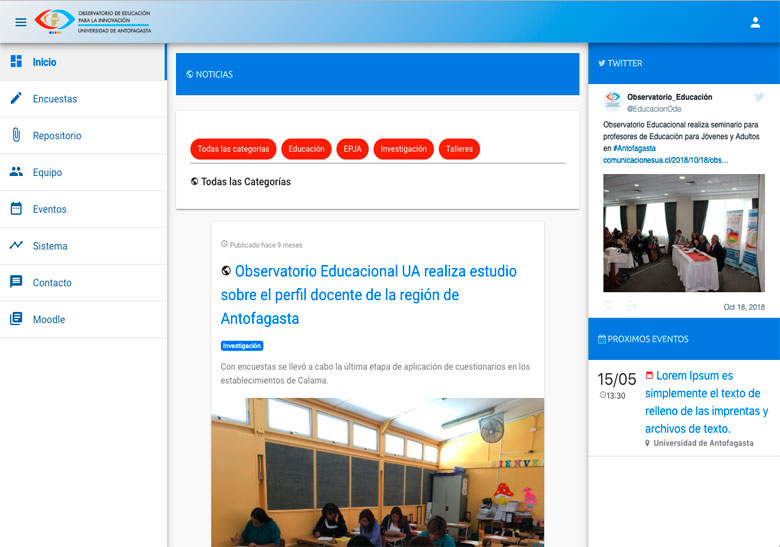Filter news by EPJA
780x547 pixels.
point(352,149)
